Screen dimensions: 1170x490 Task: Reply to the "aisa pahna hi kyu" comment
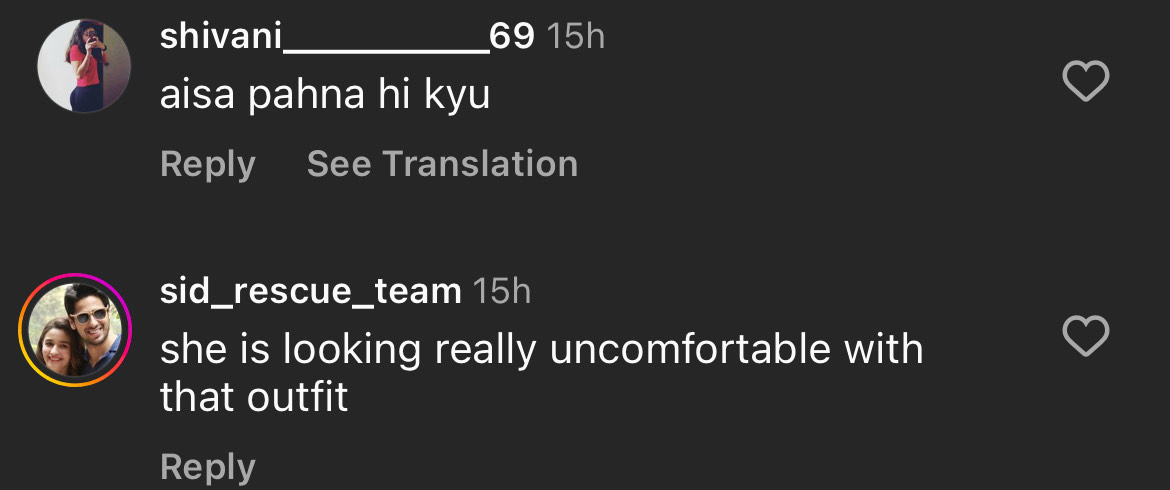[x=208, y=164]
